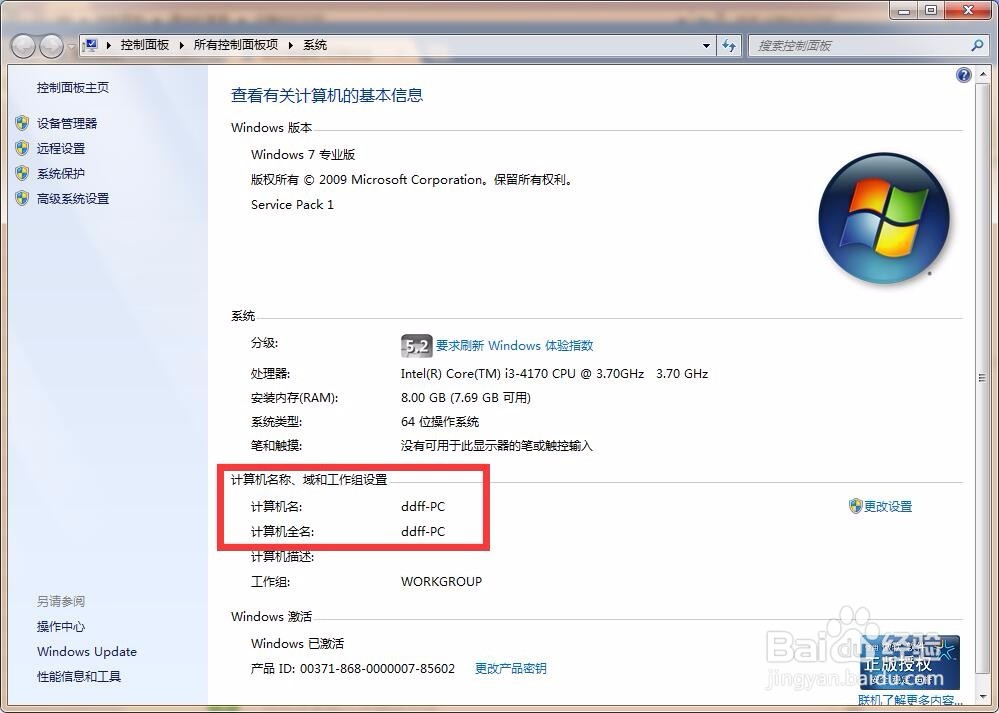Image resolution: width=999 pixels, height=713 pixels.
Task: Click the 远程设置 shield icon
Action: pyautogui.click(x=23, y=148)
